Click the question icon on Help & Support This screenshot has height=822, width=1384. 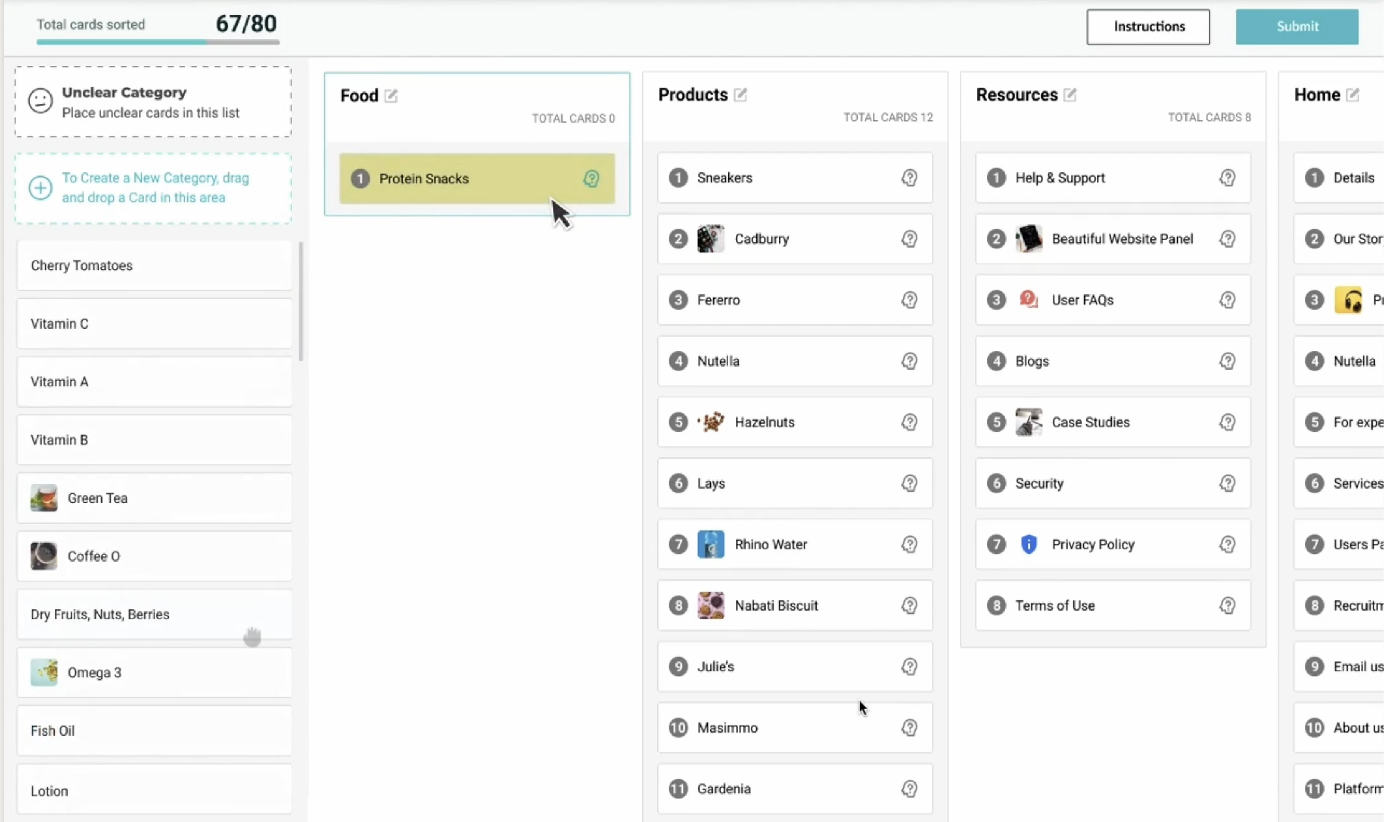pyautogui.click(x=1228, y=177)
